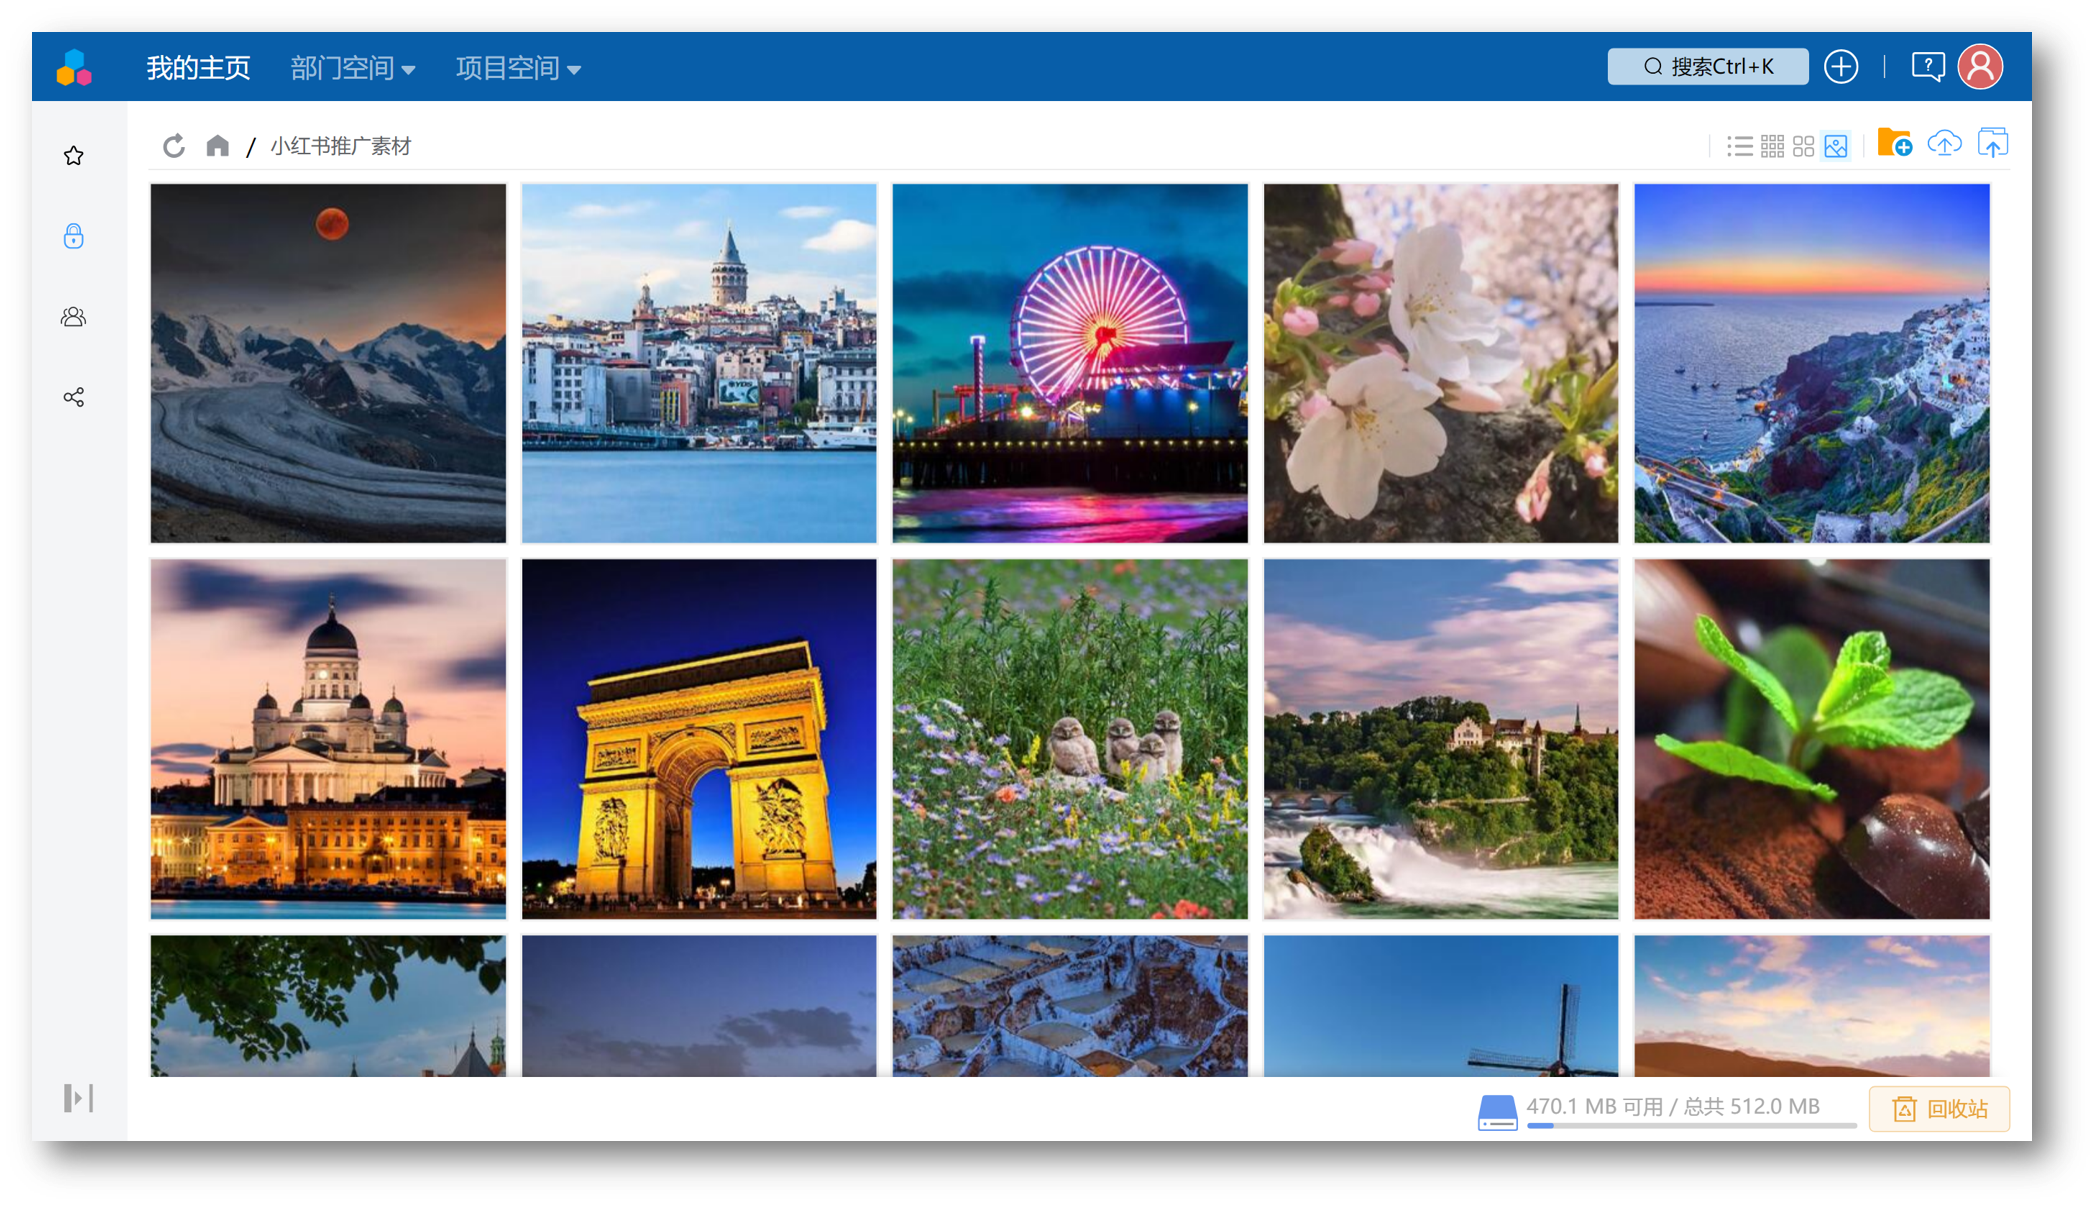Switch to large grid view

click(x=1803, y=146)
